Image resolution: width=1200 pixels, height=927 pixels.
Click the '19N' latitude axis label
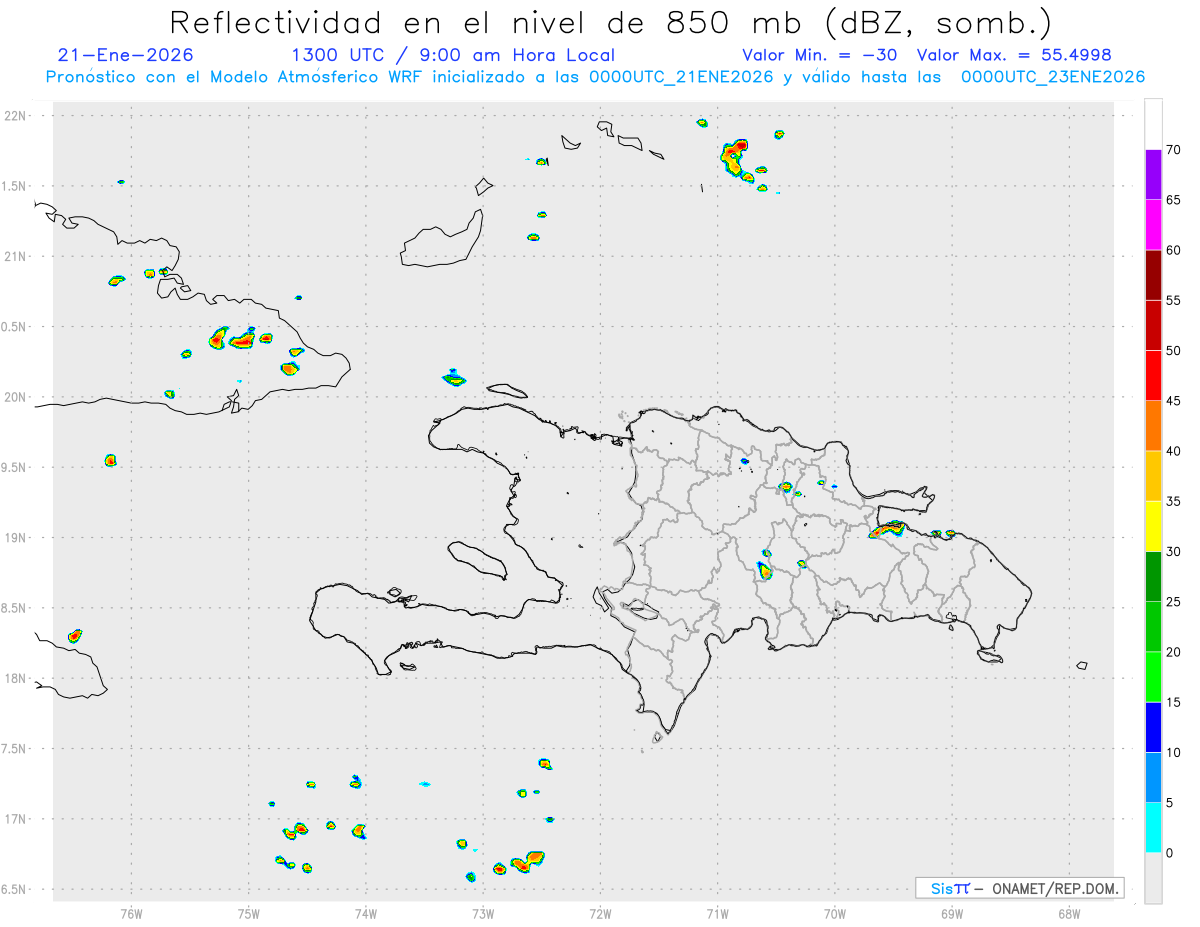[x=17, y=538]
